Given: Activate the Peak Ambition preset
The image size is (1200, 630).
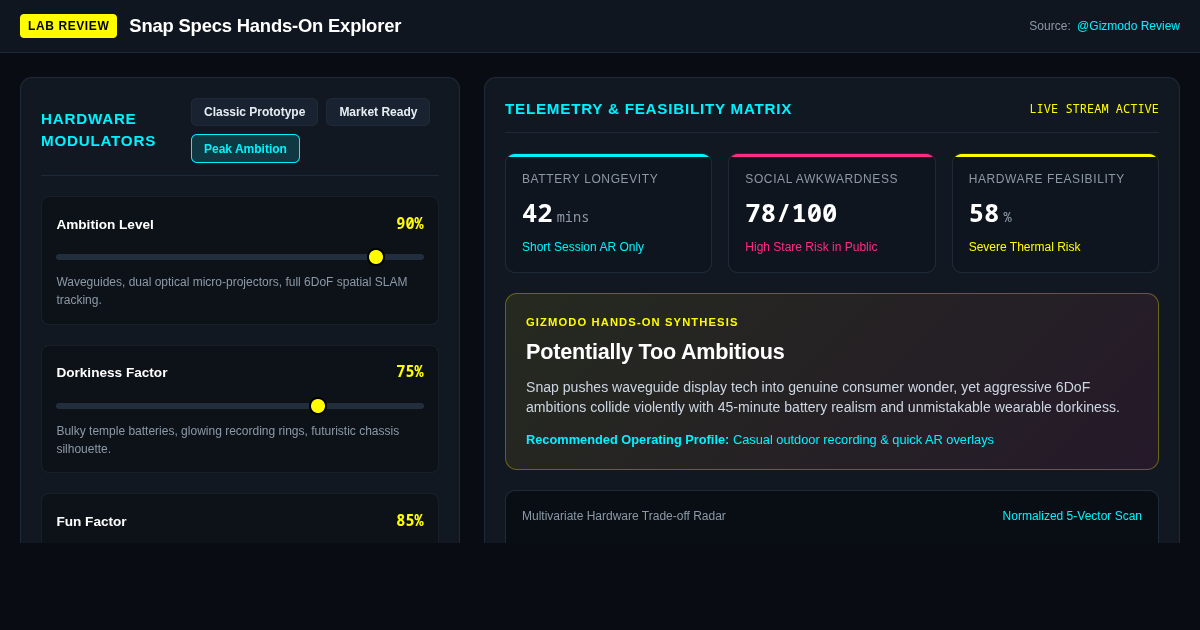Looking at the screenshot, I should click(245, 149).
